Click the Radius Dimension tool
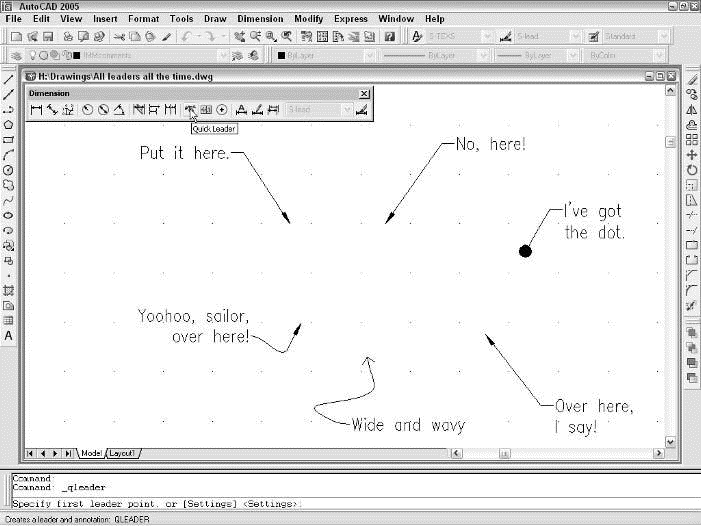This screenshot has width=701, height=526. (88, 110)
